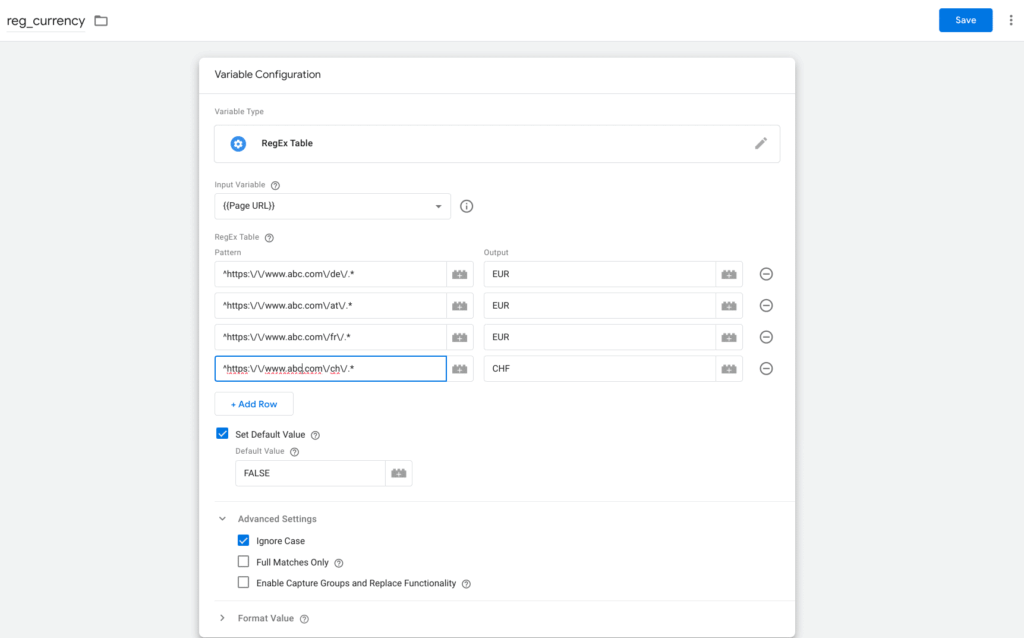Expand the Format Value section
This screenshot has height=638, width=1024.
click(x=222, y=618)
